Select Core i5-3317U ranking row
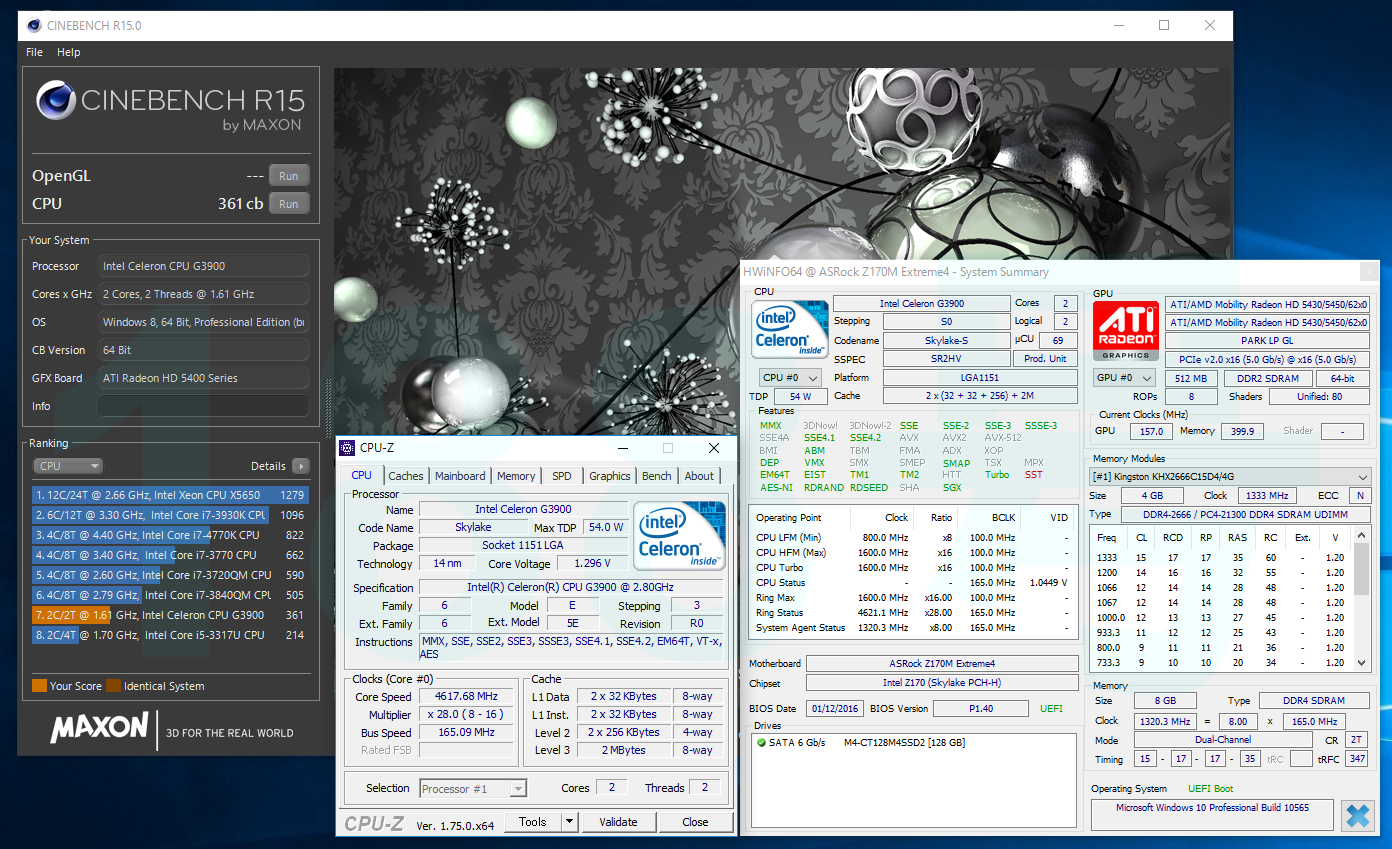 170,635
